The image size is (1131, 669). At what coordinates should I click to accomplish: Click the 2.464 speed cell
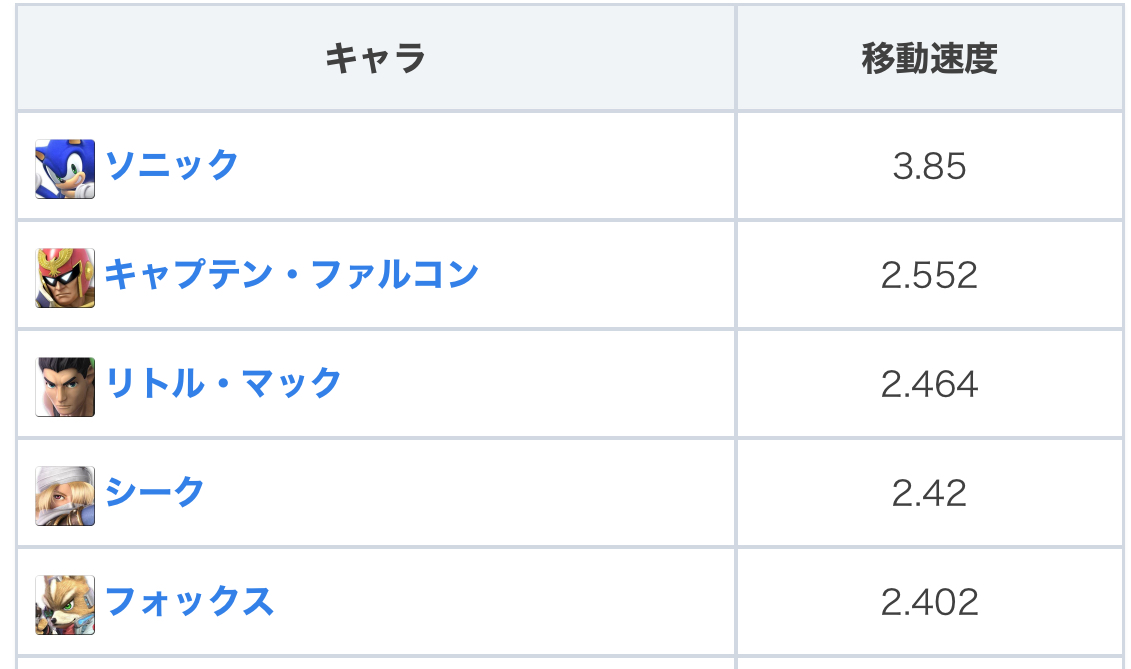(929, 384)
